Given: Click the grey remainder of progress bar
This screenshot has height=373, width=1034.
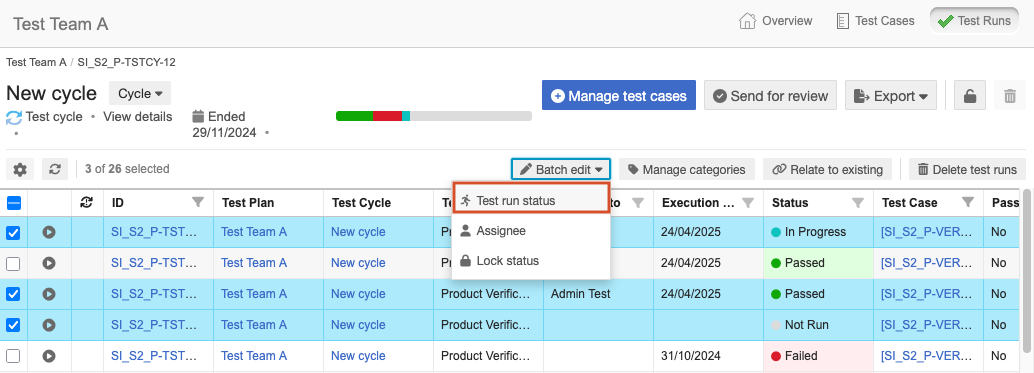Looking at the screenshot, I should [x=471, y=116].
